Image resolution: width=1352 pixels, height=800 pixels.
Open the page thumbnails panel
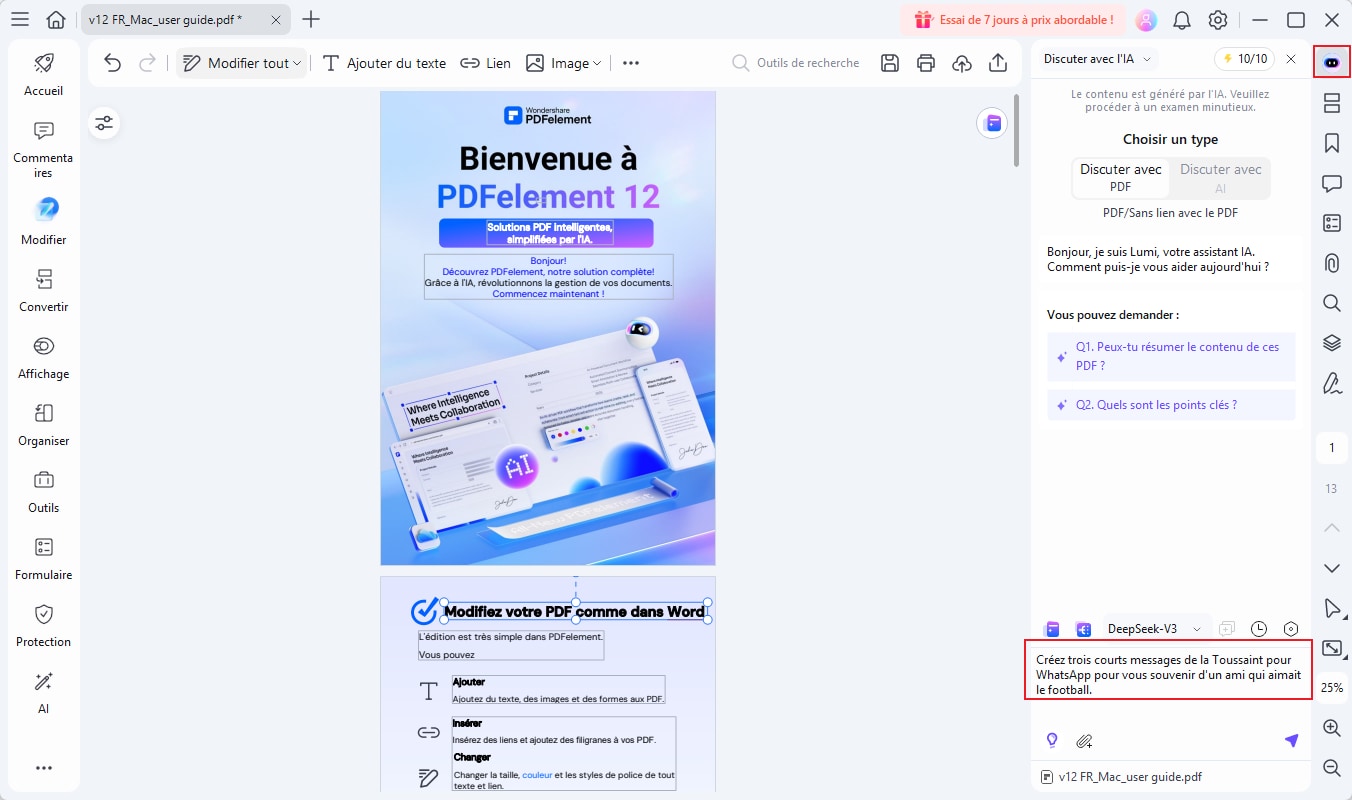pos(1331,103)
